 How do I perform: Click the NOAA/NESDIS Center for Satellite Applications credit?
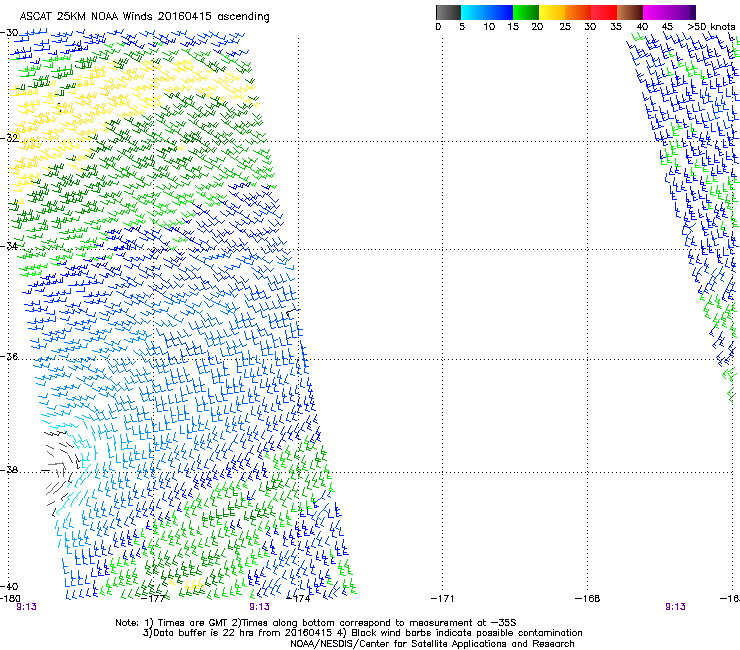(432, 644)
